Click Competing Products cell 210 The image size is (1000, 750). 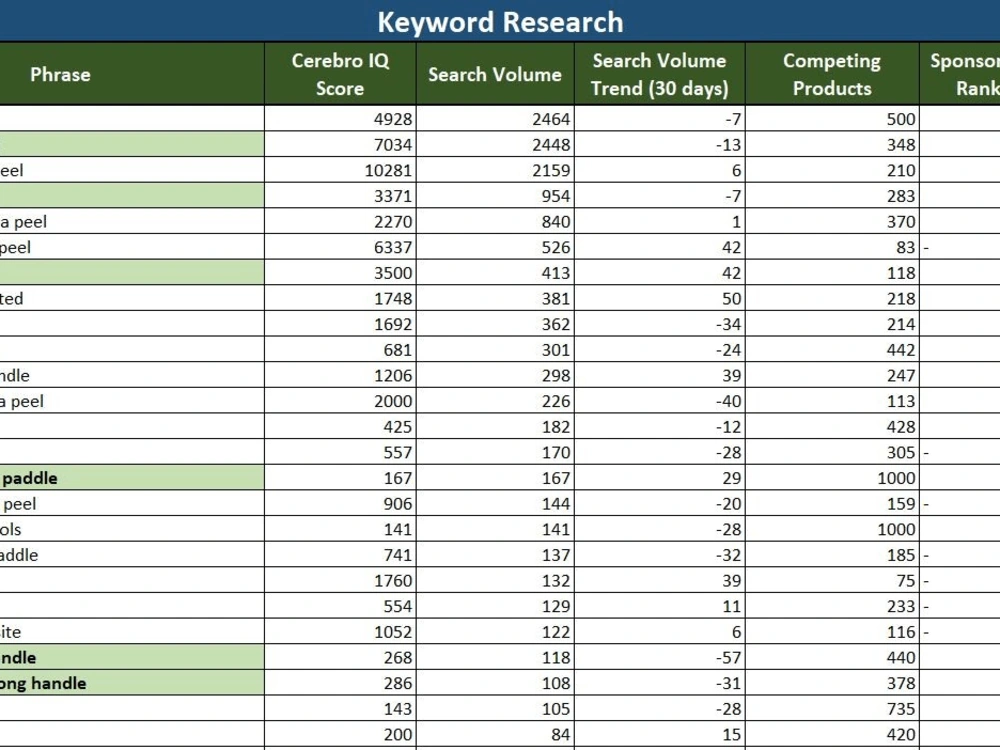832,170
